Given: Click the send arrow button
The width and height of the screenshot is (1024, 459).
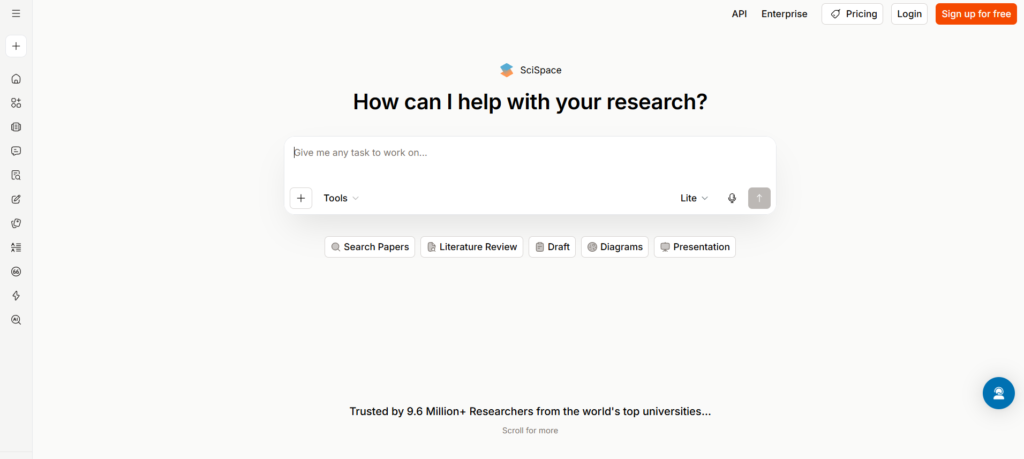Looking at the screenshot, I should point(759,198).
